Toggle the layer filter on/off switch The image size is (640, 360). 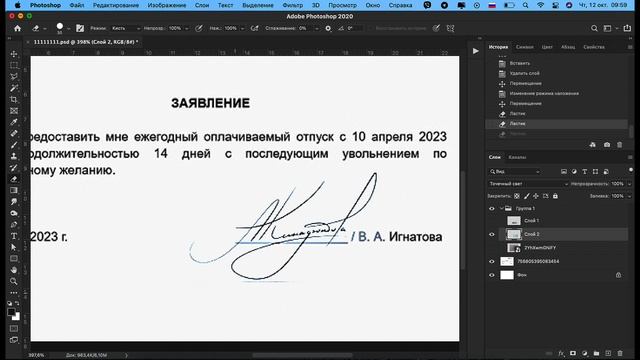[631, 170]
